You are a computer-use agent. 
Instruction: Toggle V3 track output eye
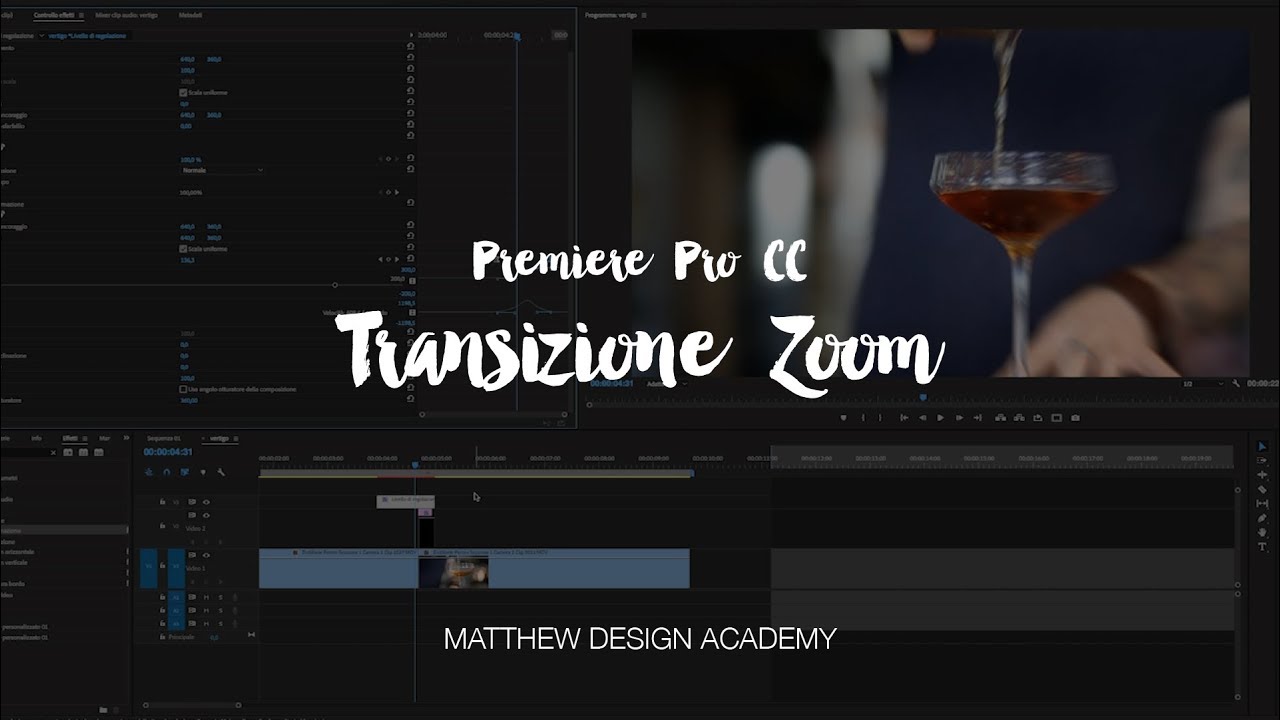206,501
